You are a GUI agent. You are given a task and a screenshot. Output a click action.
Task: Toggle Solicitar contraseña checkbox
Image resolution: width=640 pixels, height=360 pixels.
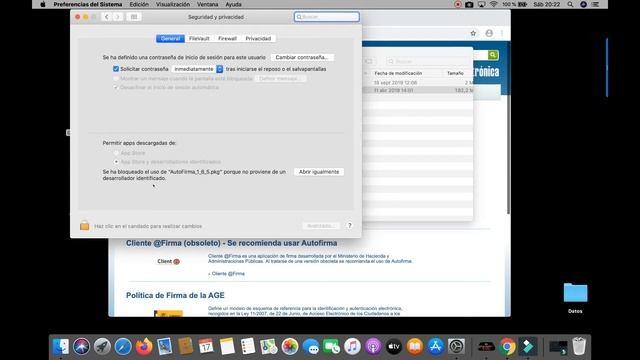point(116,69)
